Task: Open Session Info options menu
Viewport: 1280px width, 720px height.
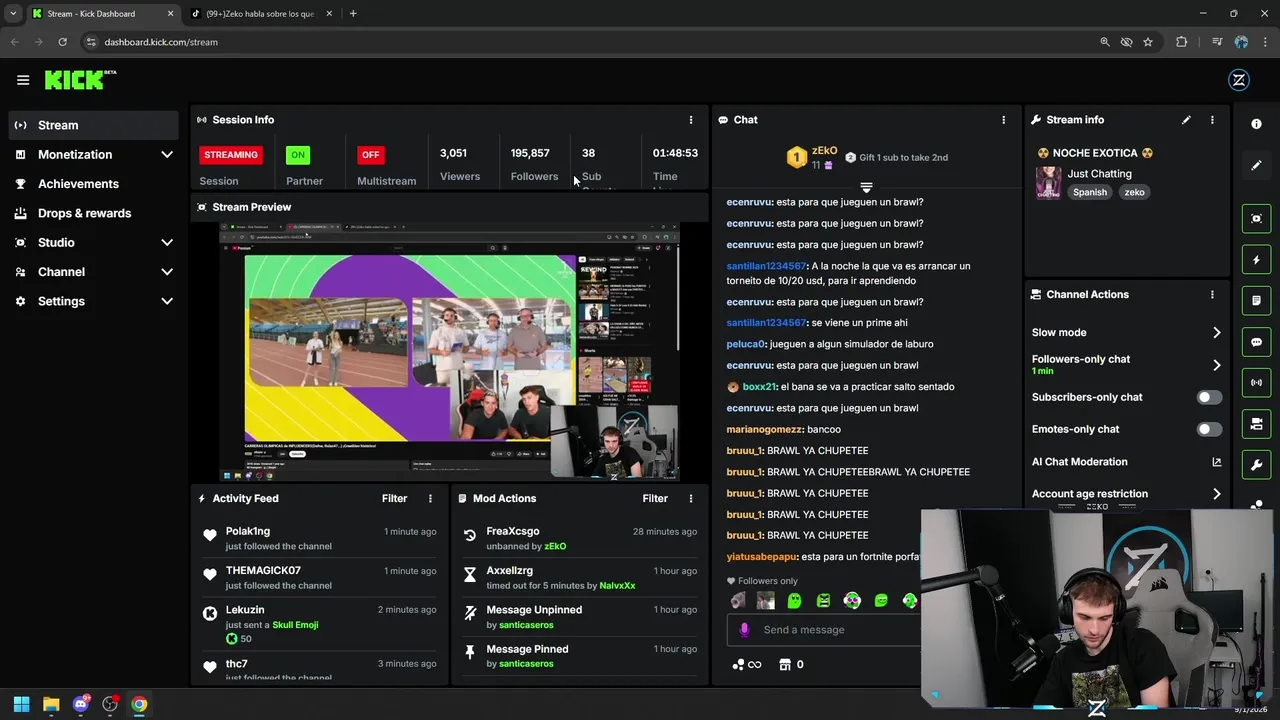Action: (x=690, y=120)
